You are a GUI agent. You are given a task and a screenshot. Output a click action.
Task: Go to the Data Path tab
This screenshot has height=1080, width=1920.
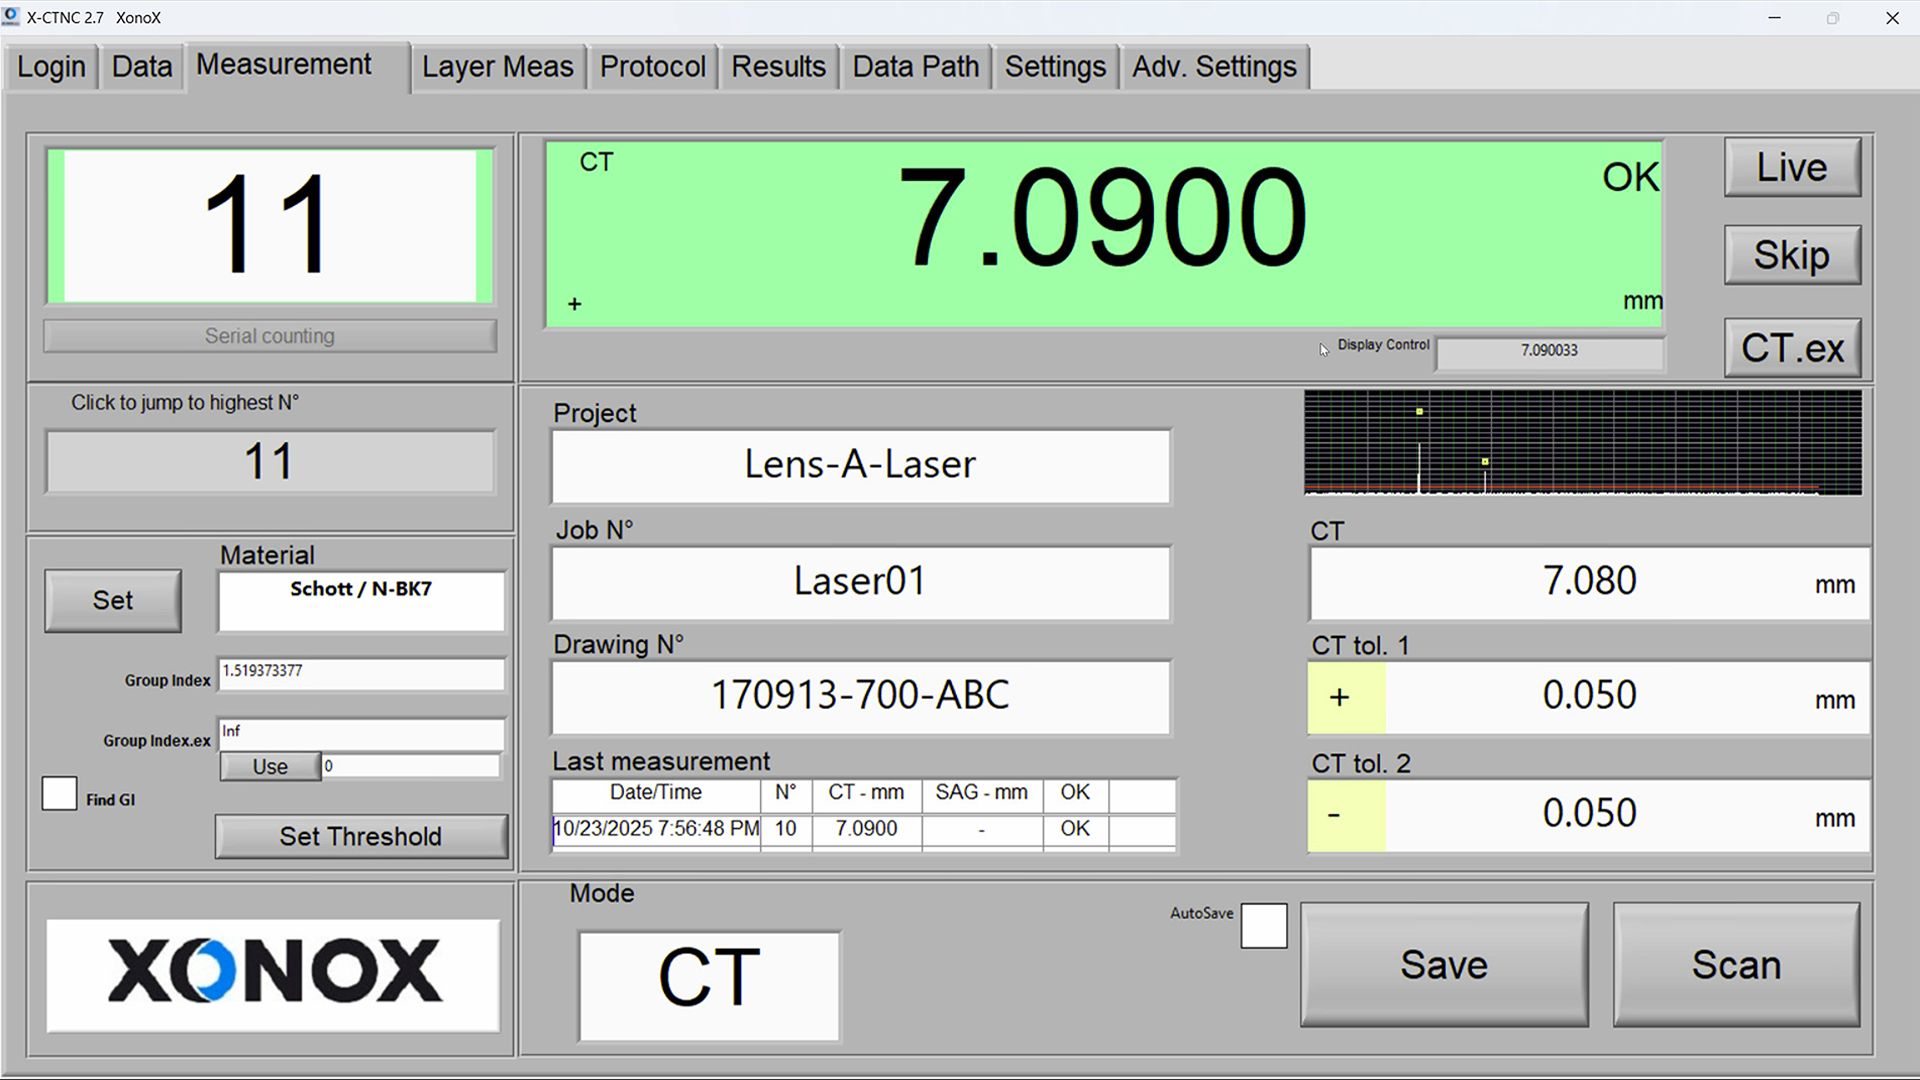pos(915,67)
